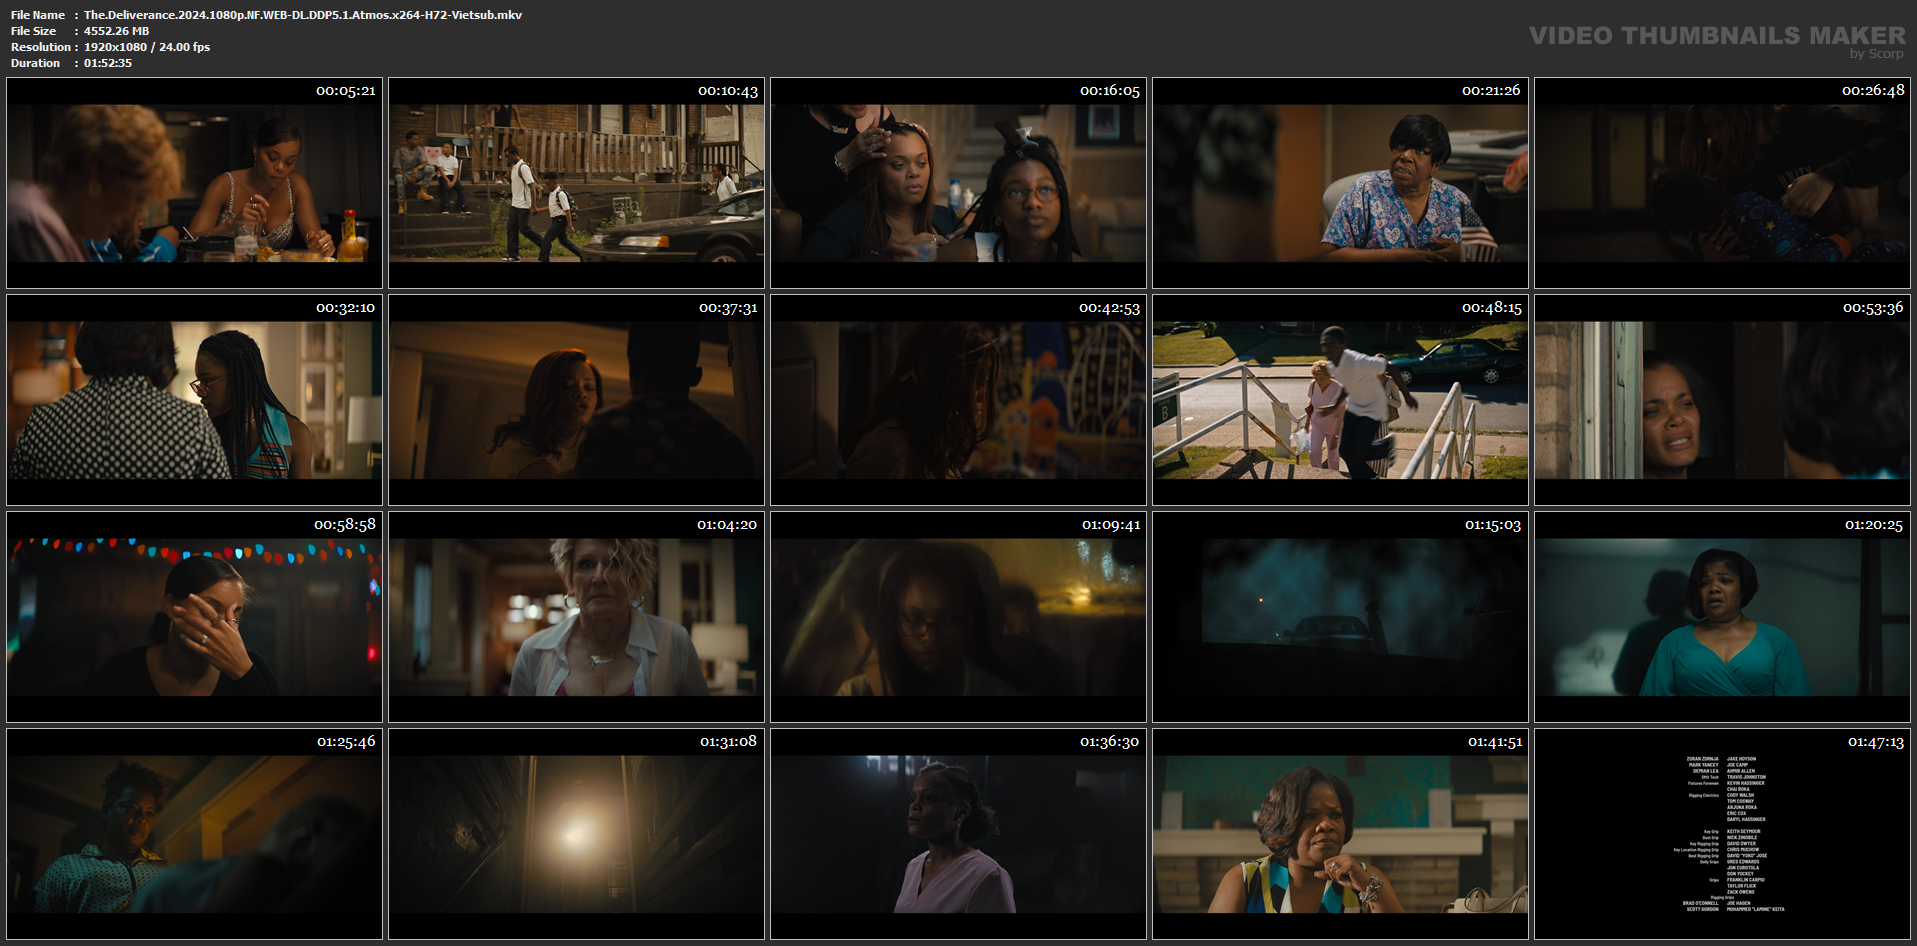Screen dimensions: 1917x946
Task: Click the Duration label
Action: (x=36, y=63)
